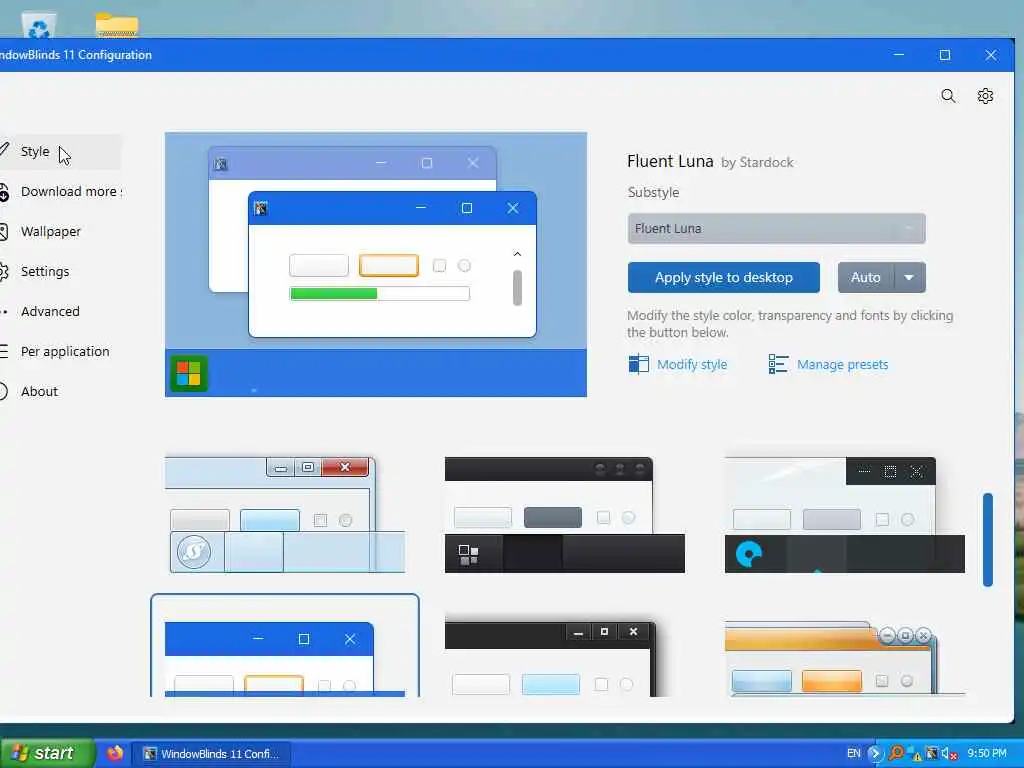
Task: Open the gear settings icon at top right
Action: 985,97
